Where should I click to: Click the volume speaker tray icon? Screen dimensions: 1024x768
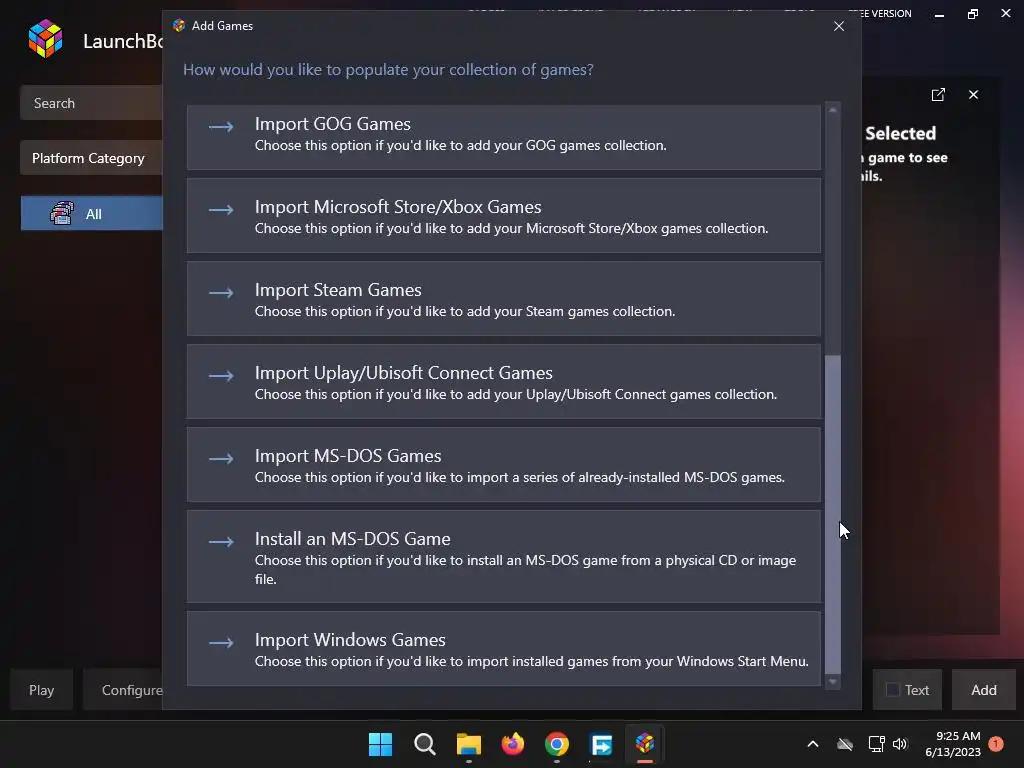click(x=900, y=744)
